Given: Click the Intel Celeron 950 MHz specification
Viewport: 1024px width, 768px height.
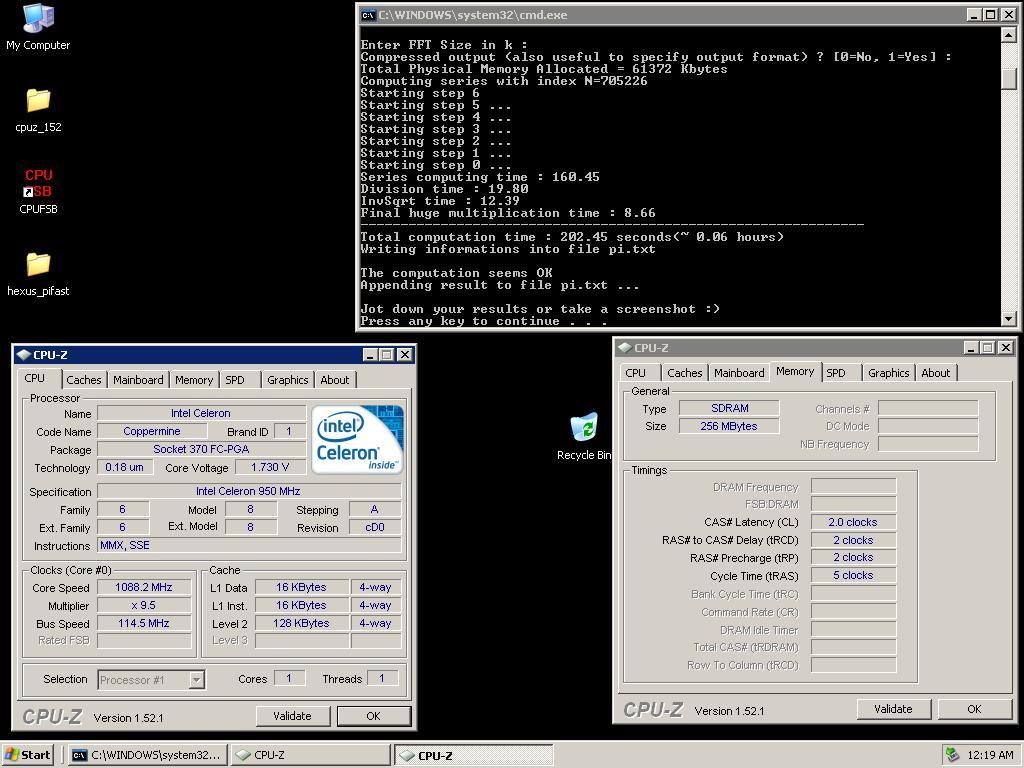Looking at the screenshot, I should 249,490.
